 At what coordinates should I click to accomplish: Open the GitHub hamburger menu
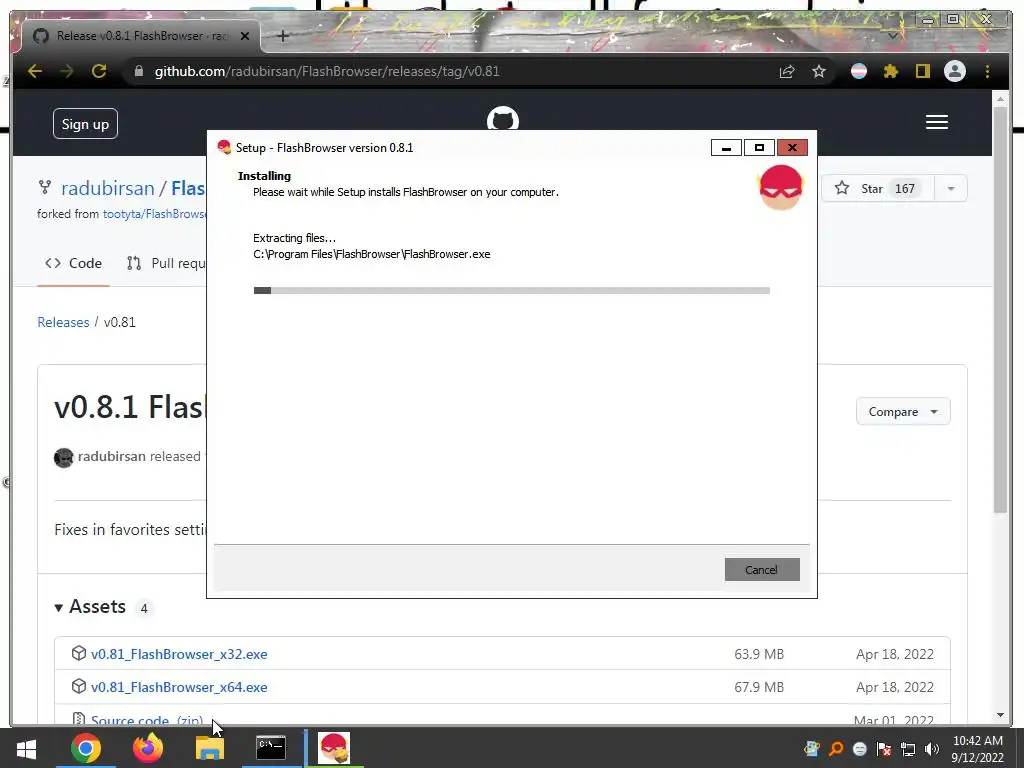click(x=936, y=122)
